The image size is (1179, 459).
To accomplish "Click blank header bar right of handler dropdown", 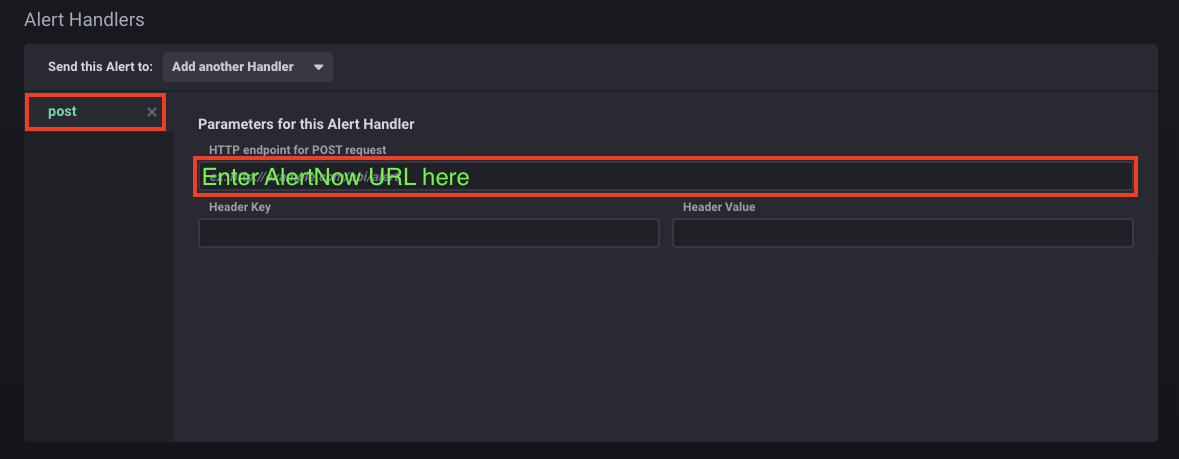I will pos(740,67).
